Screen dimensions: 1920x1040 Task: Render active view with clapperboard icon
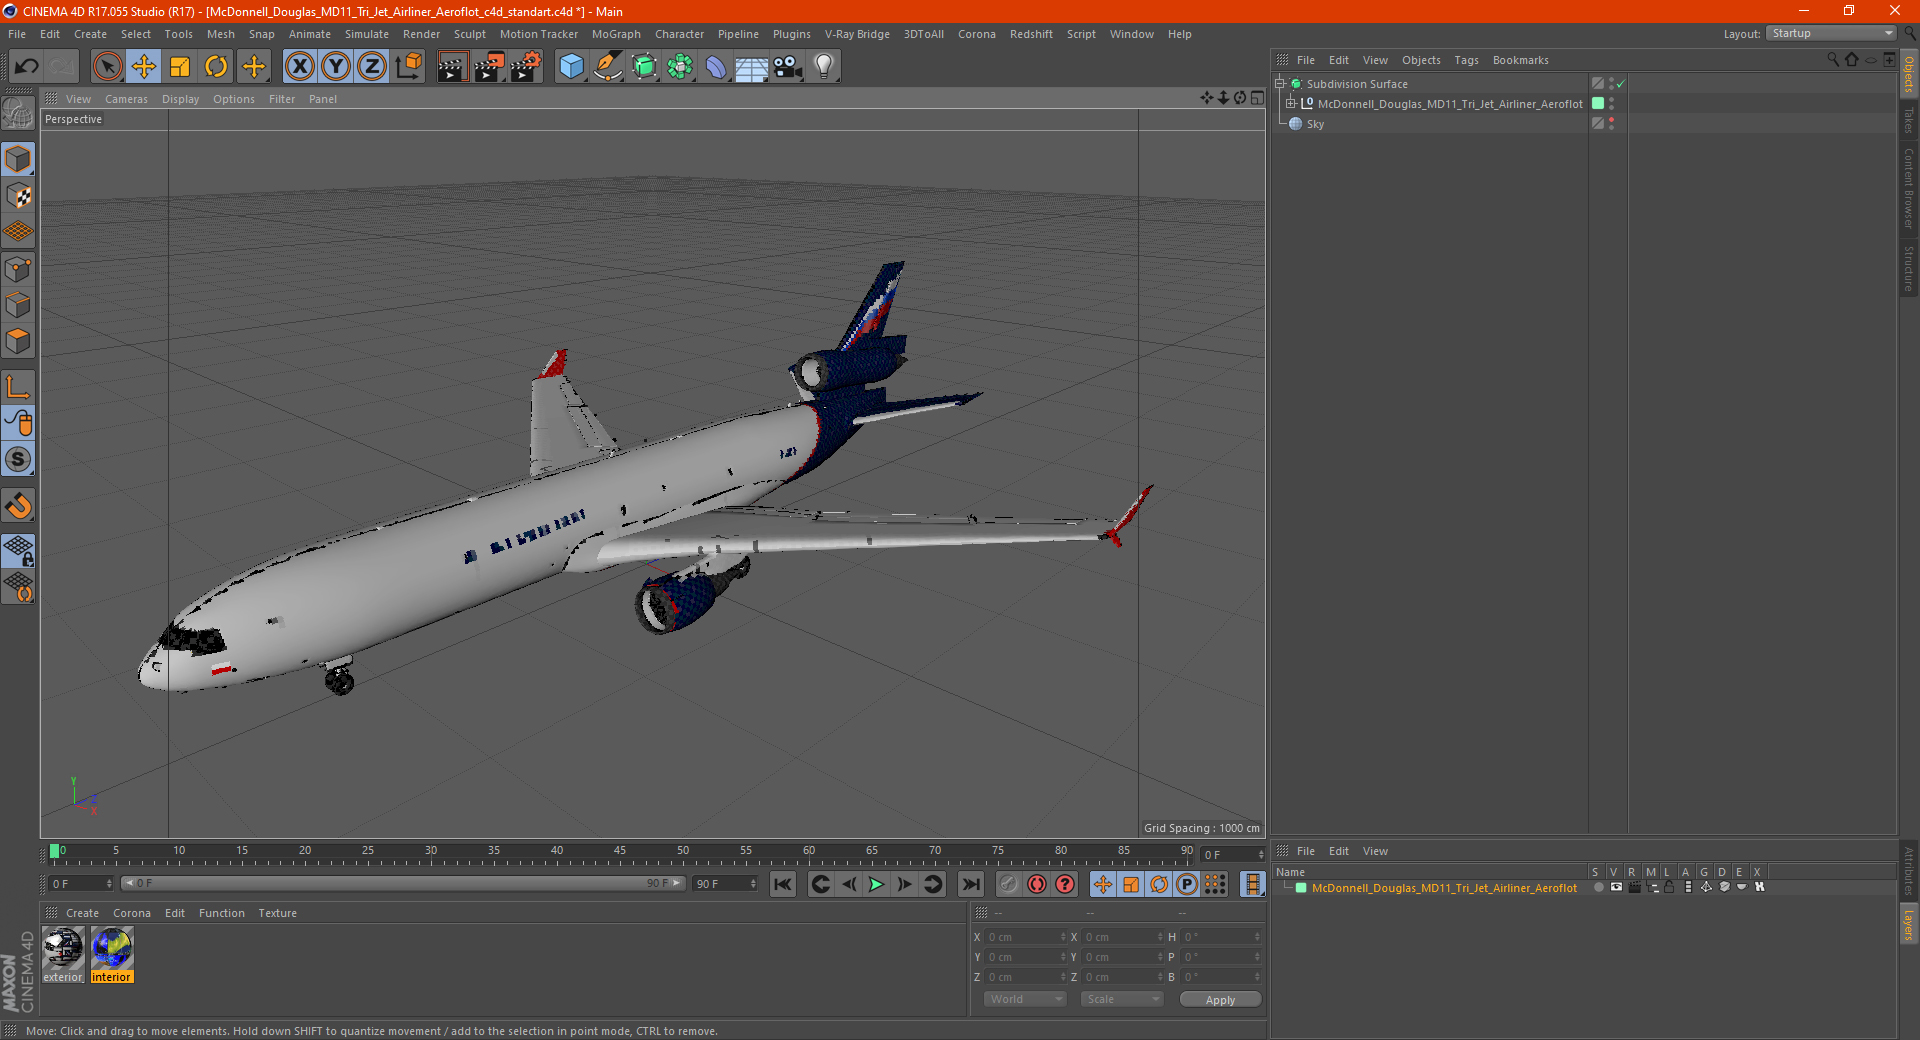click(452, 67)
